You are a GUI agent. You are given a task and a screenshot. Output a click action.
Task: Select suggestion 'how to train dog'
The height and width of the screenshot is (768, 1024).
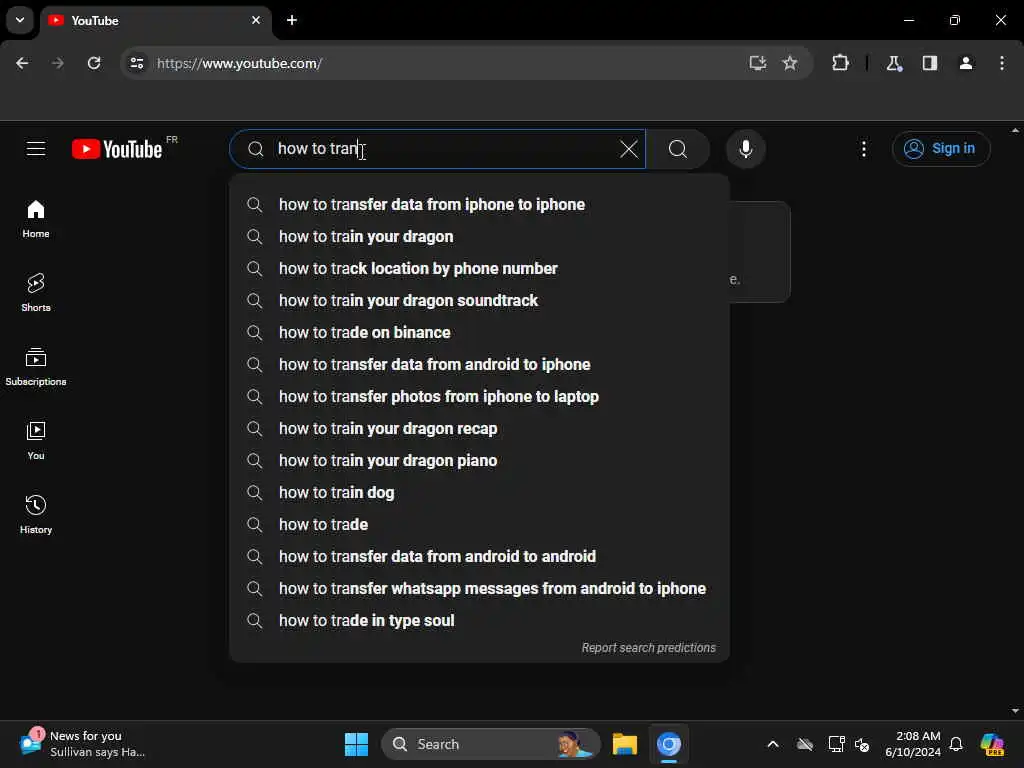(x=479, y=492)
